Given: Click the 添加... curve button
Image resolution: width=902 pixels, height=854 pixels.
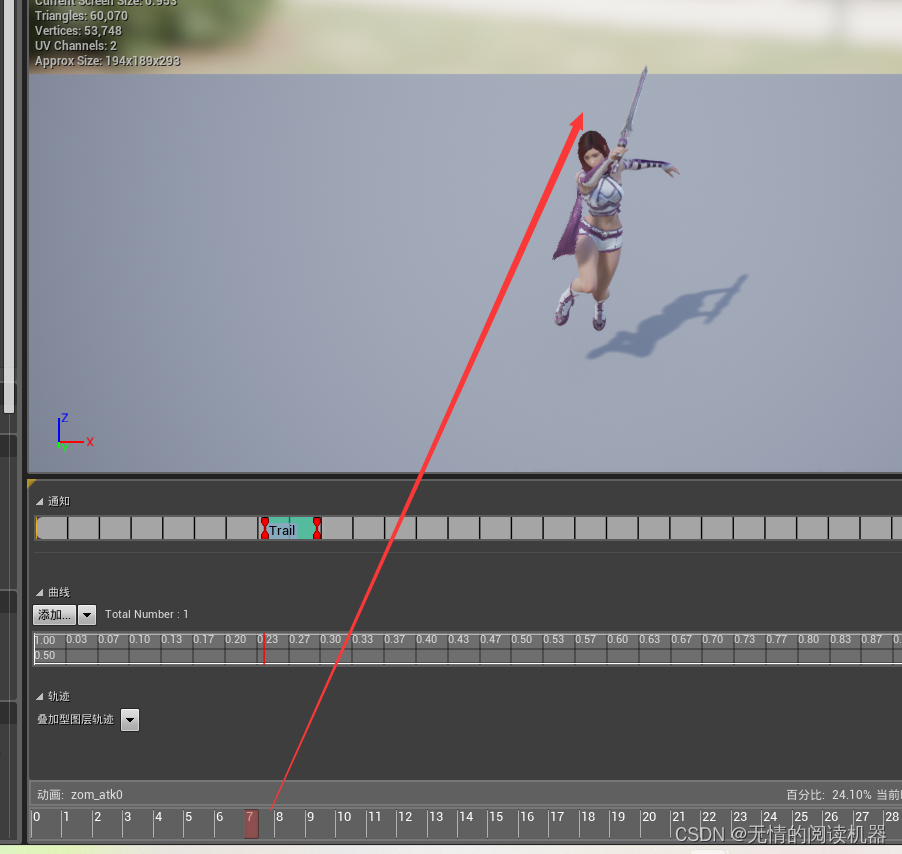Looking at the screenshot, I should point(54,615).
